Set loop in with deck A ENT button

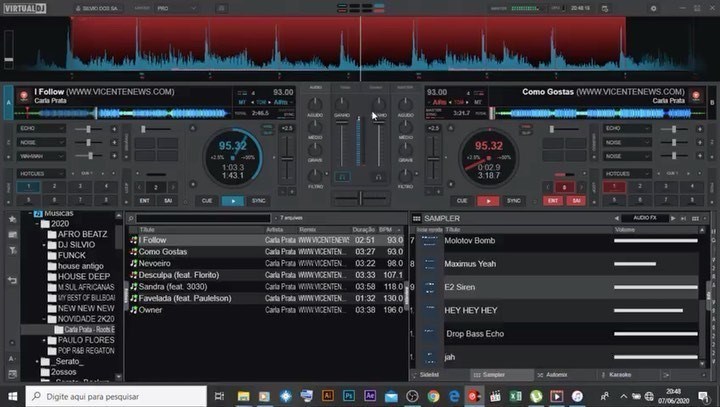click(x=145, y=201)
